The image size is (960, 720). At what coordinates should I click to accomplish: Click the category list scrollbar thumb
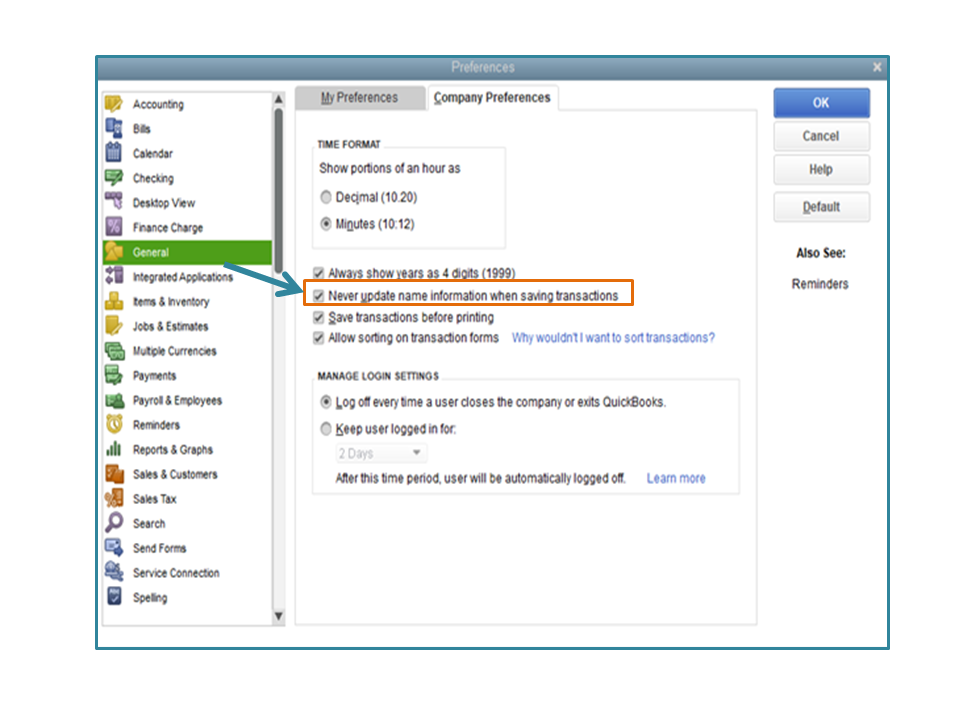[x=279, y=190]
